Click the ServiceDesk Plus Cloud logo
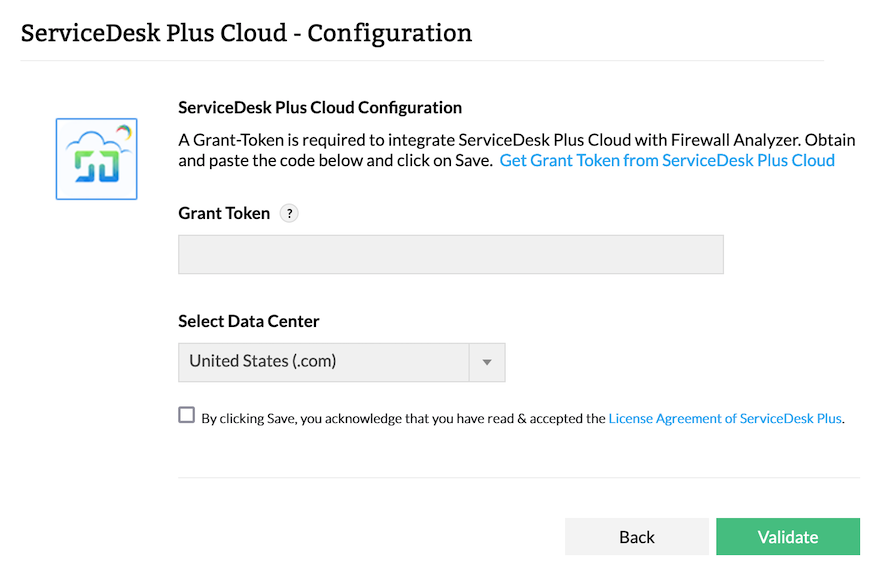This screenshot has height=575, width=880. pyautogui.click(x=96, y=158)
